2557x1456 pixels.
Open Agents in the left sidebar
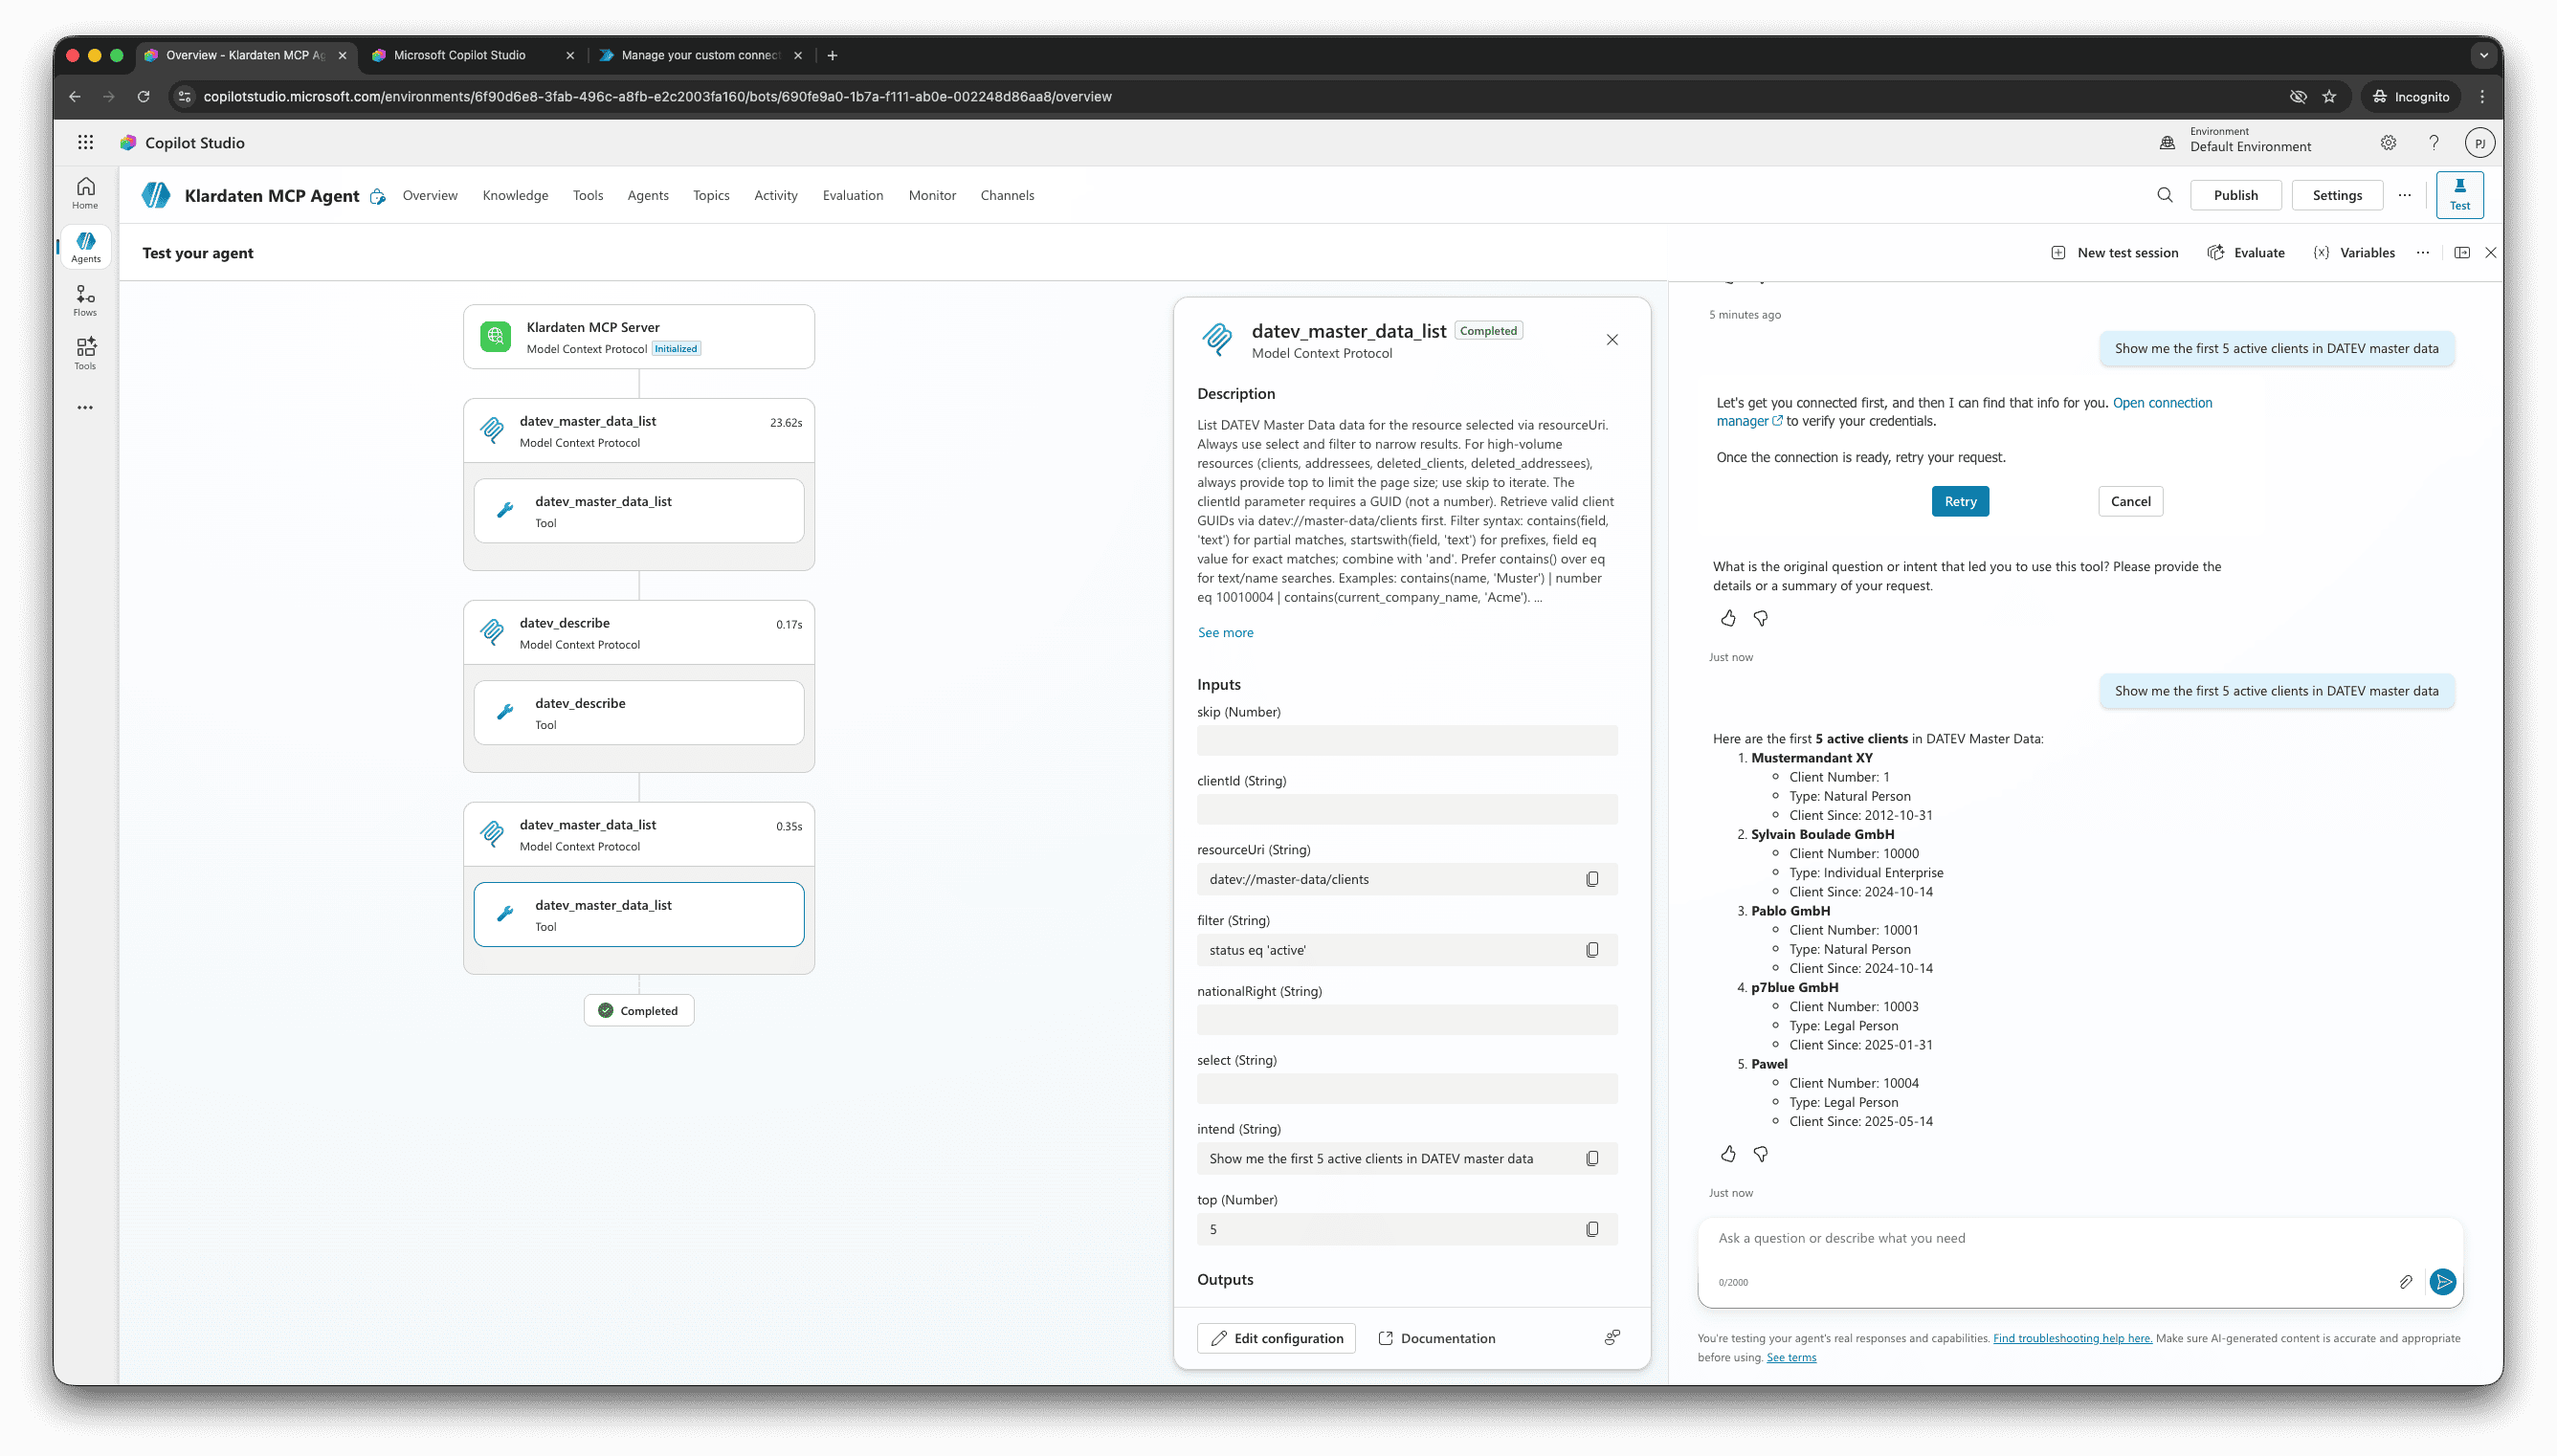pos(86,247)
